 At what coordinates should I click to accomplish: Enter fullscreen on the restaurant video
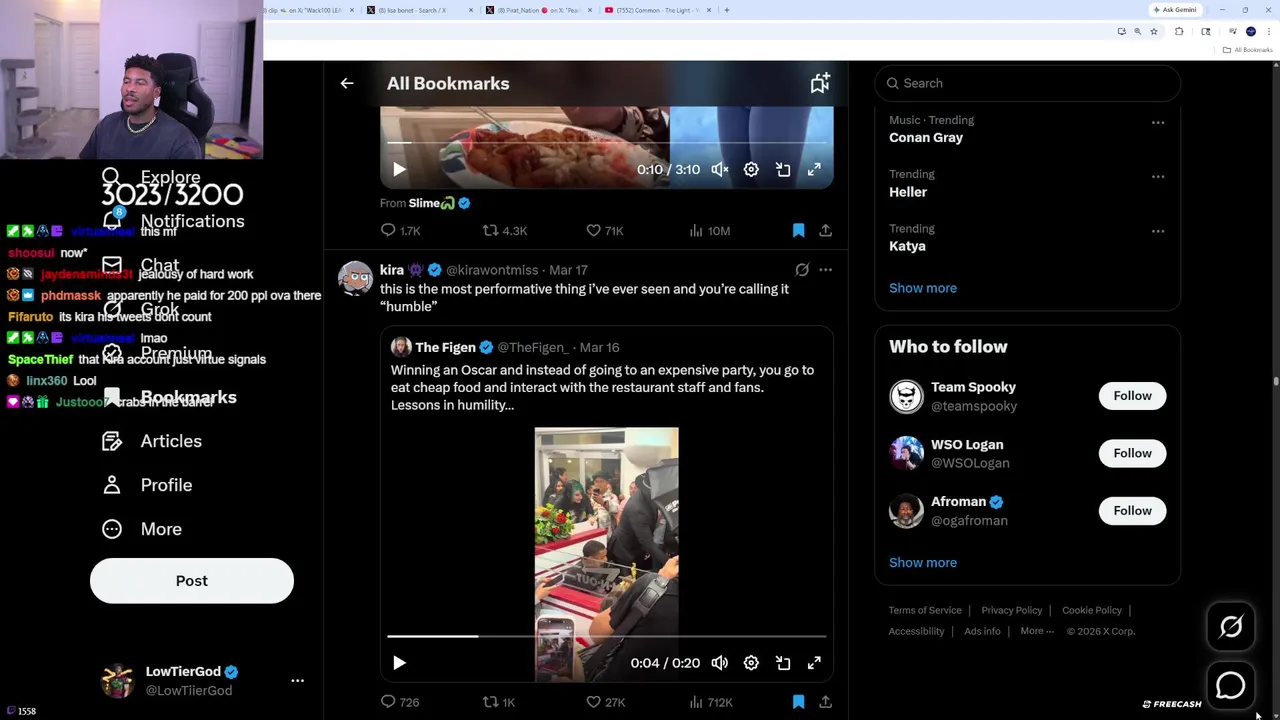pos(814,663)
